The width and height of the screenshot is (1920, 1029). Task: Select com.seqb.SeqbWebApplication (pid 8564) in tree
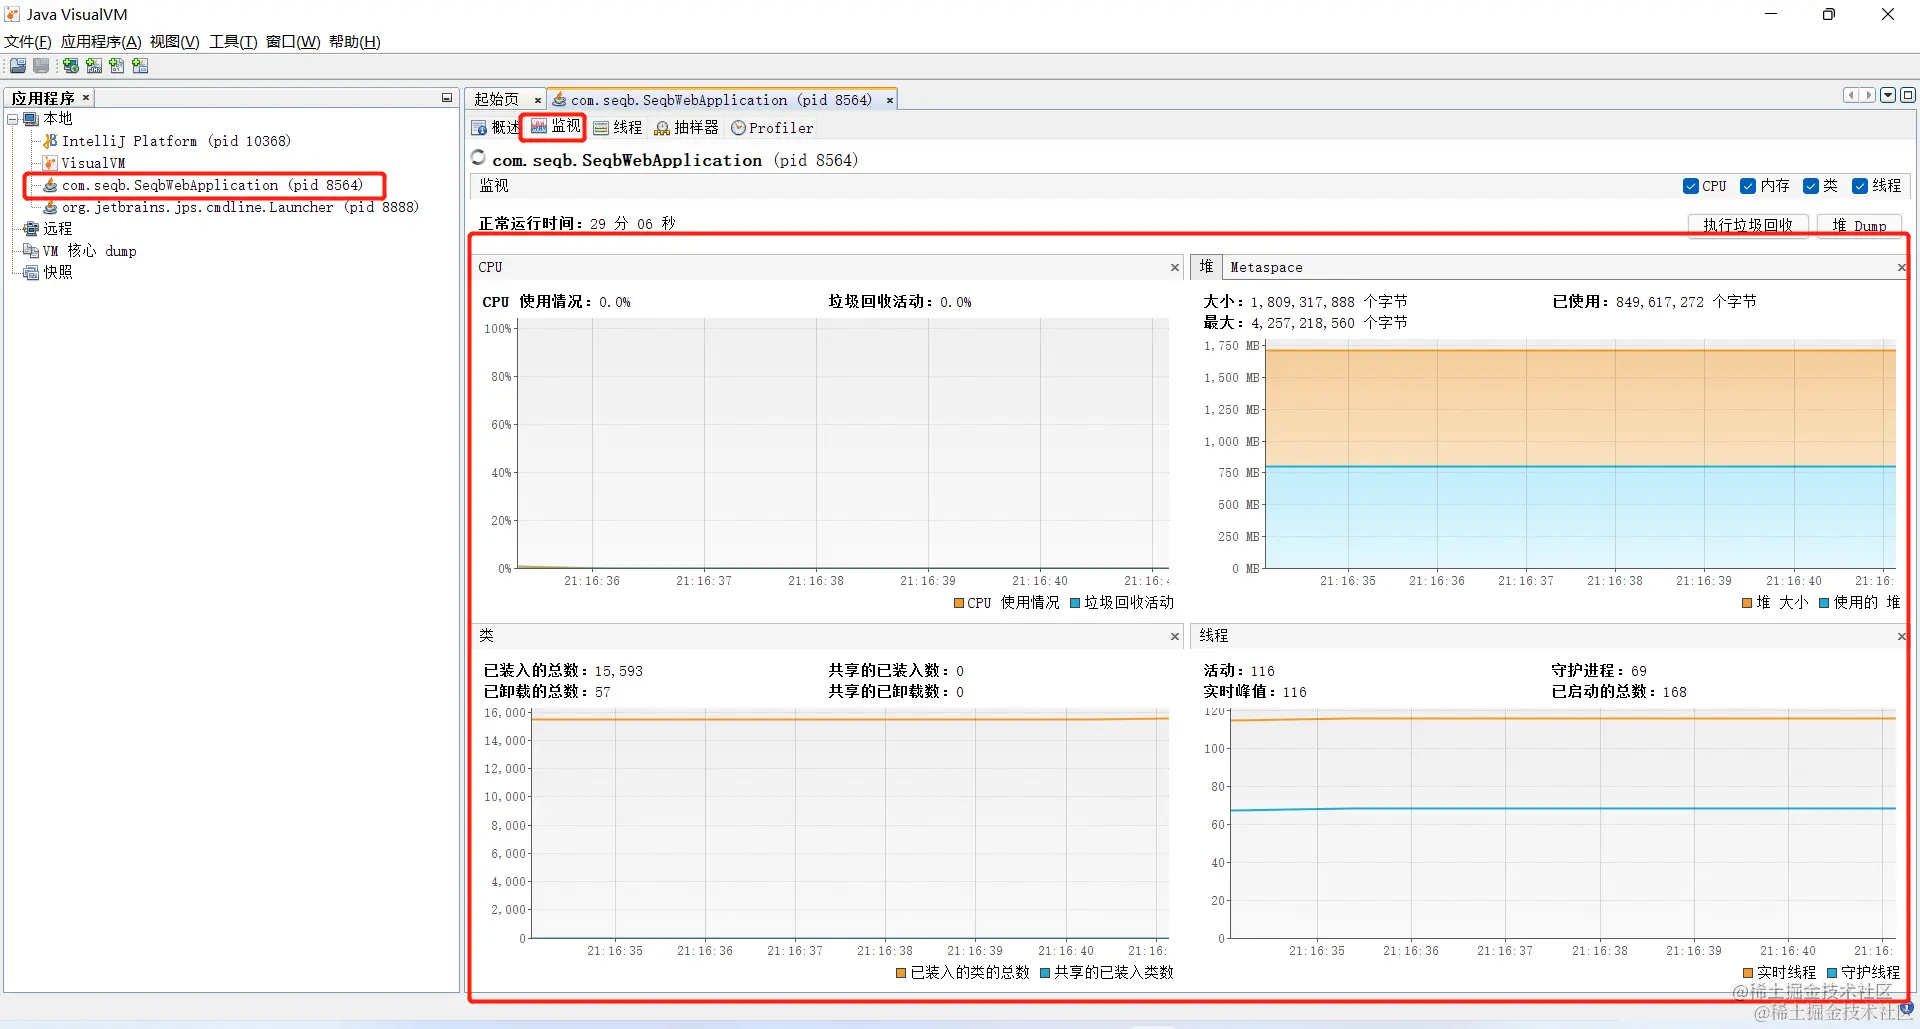(x=212, y=185)
